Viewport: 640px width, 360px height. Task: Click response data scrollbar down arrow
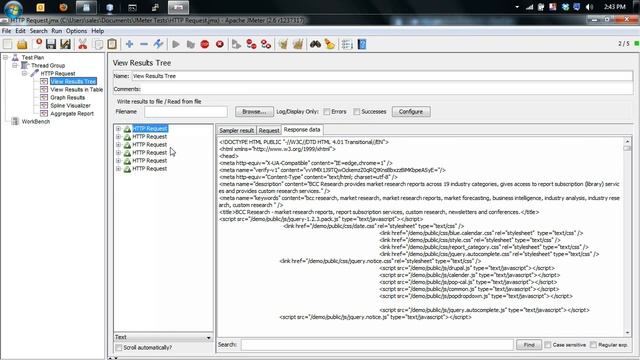coord(627,333)
